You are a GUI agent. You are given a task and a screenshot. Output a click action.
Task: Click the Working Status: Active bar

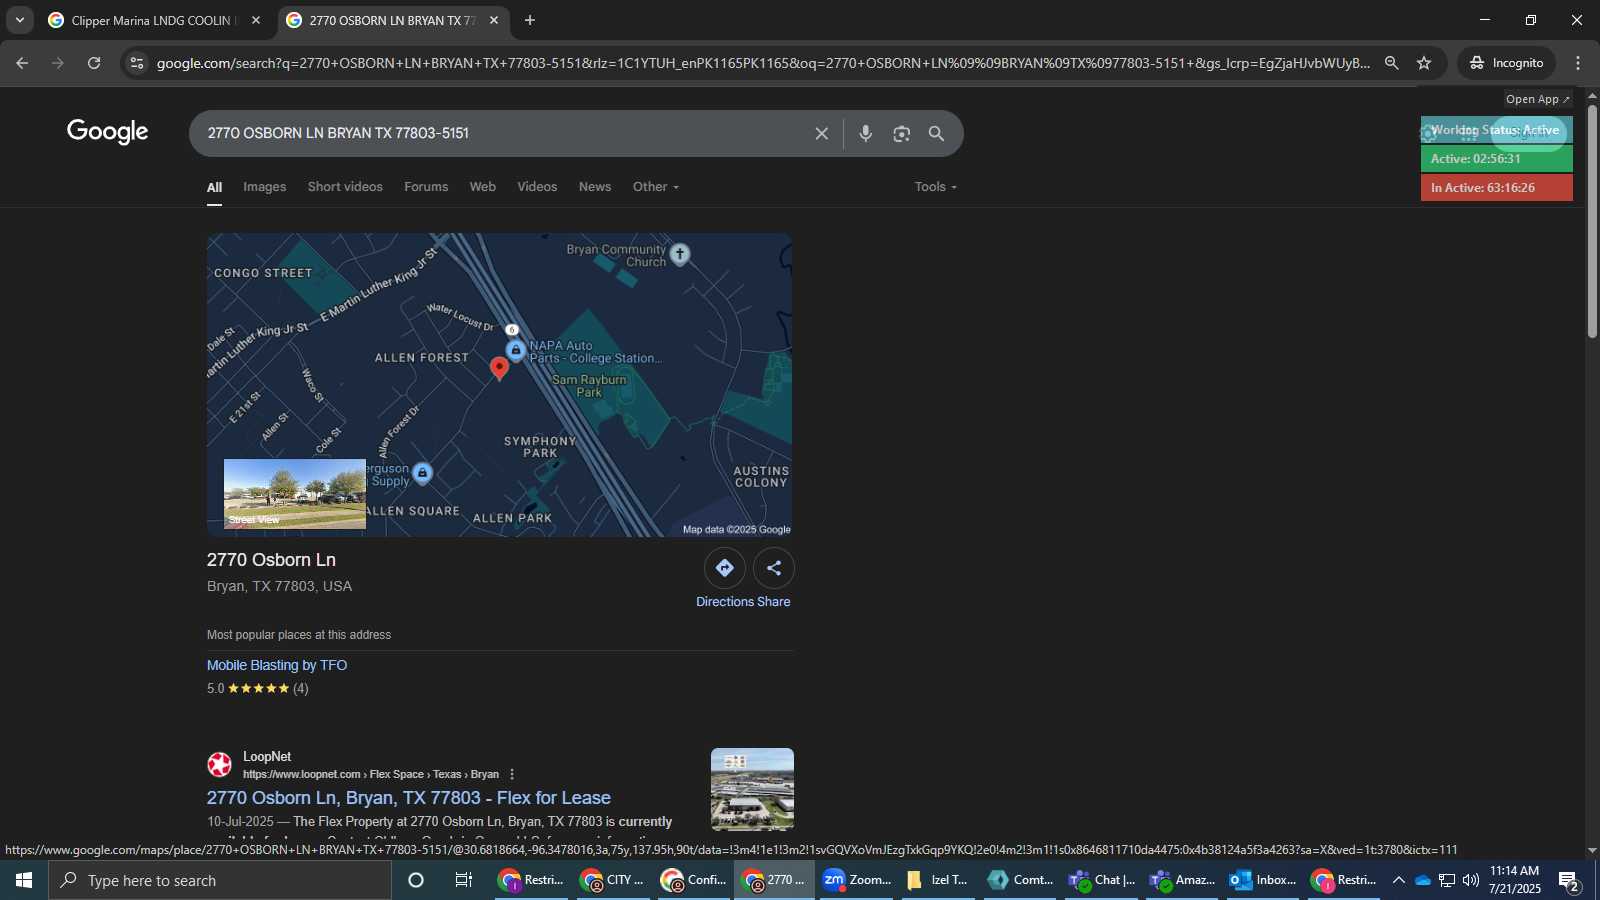pyautogui.click(x=1497, y=130)
